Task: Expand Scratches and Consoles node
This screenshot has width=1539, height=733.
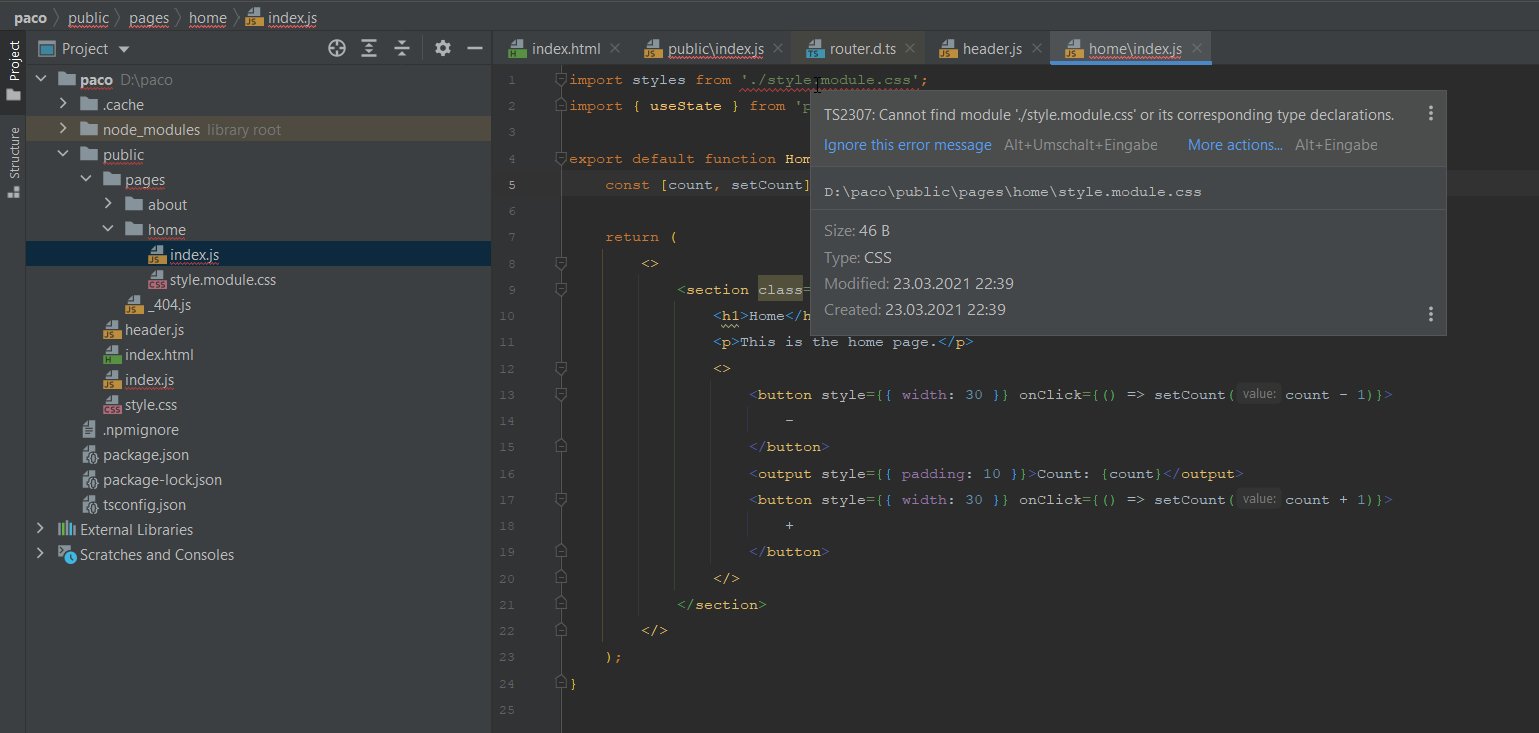Action: (x=41, y=554)
